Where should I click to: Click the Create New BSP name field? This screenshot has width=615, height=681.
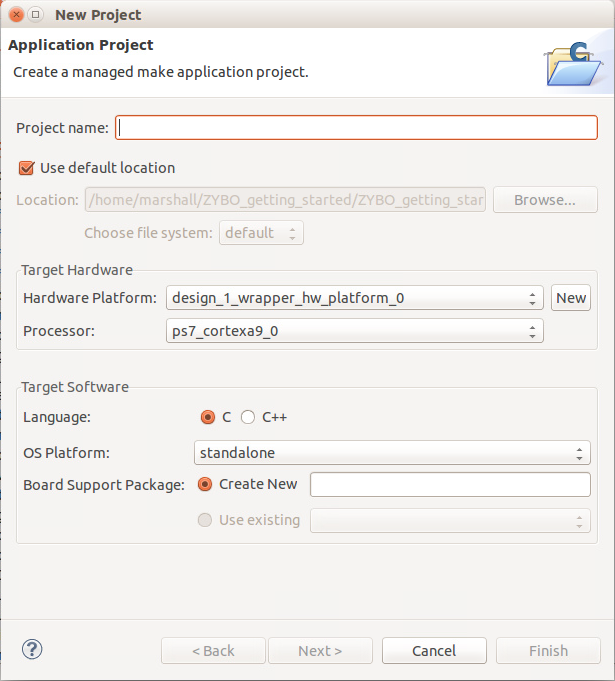click(450, 484)
